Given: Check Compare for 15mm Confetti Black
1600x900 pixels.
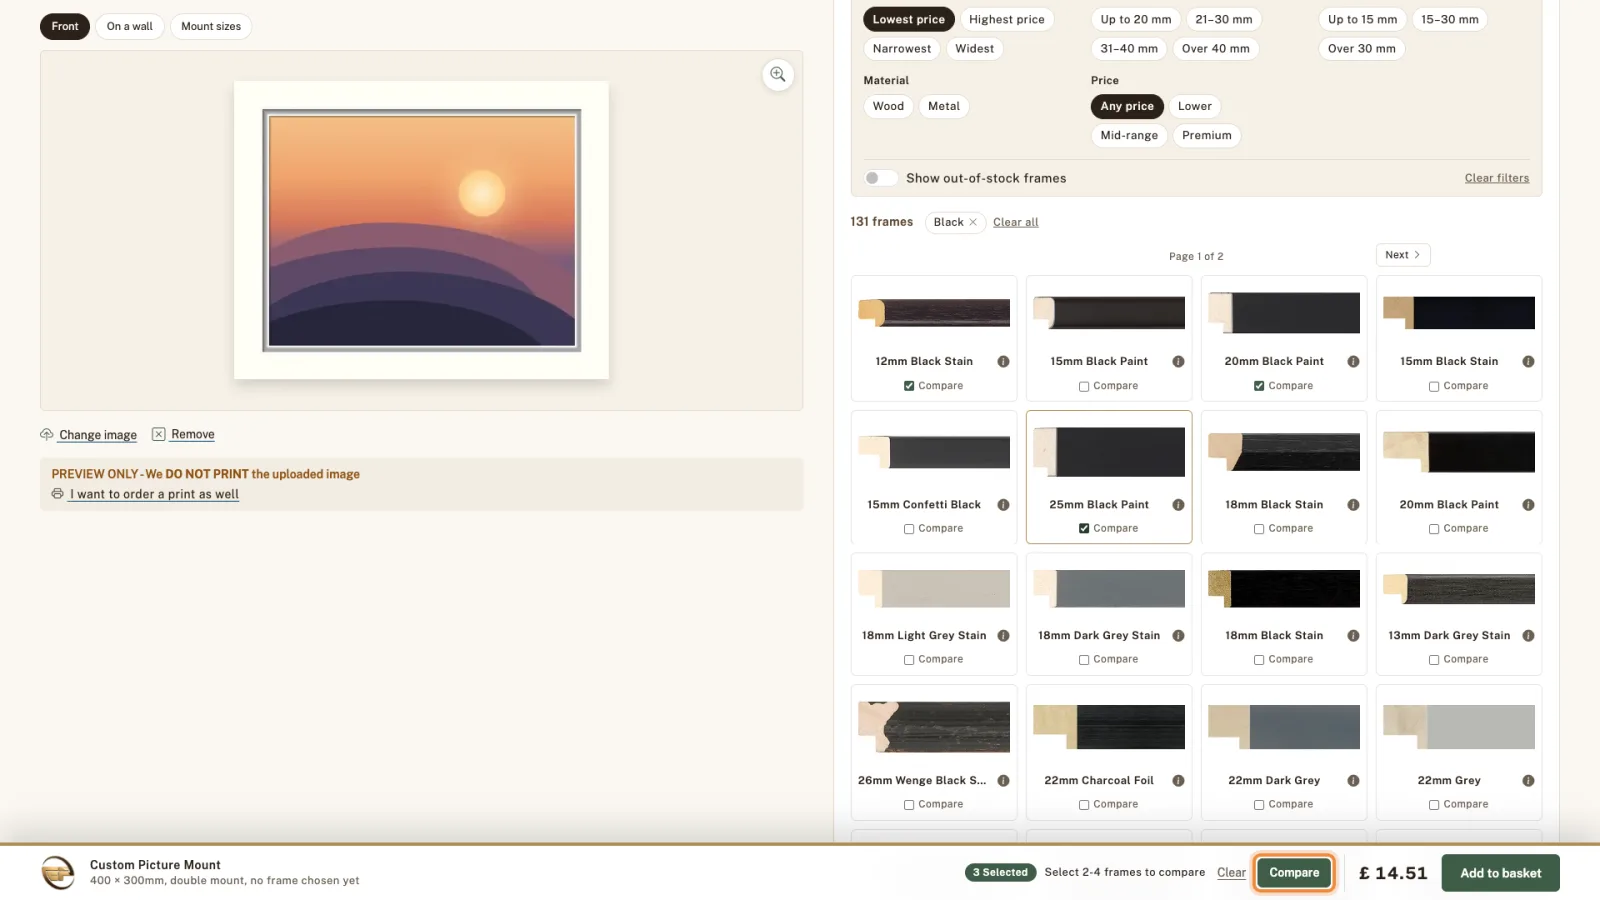Looking at the screenshot, I should click(909, 529).
